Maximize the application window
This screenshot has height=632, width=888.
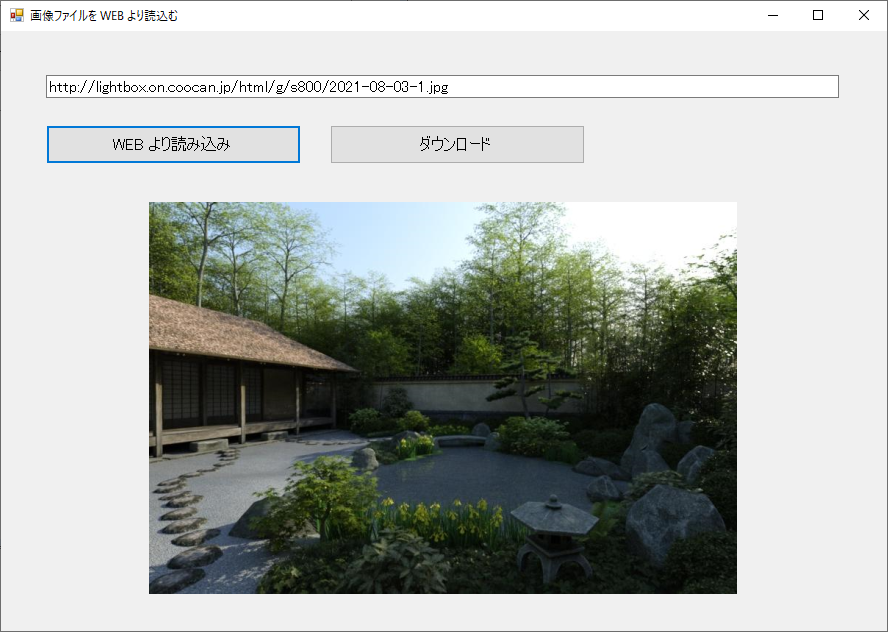point(817,15)
